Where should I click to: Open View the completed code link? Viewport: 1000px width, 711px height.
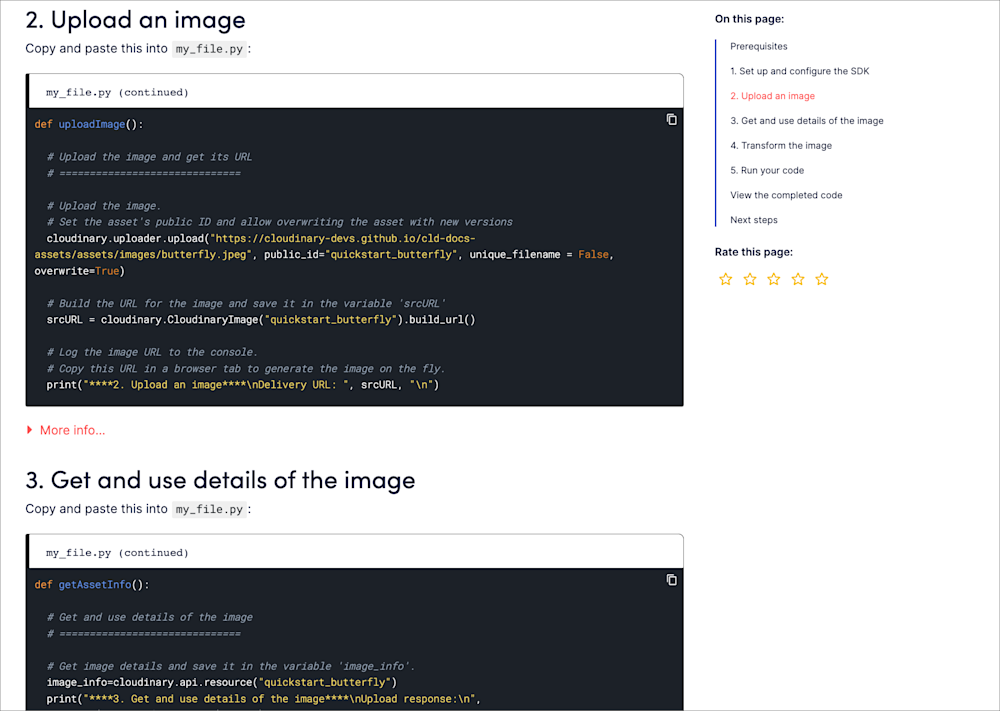point(786,196)
